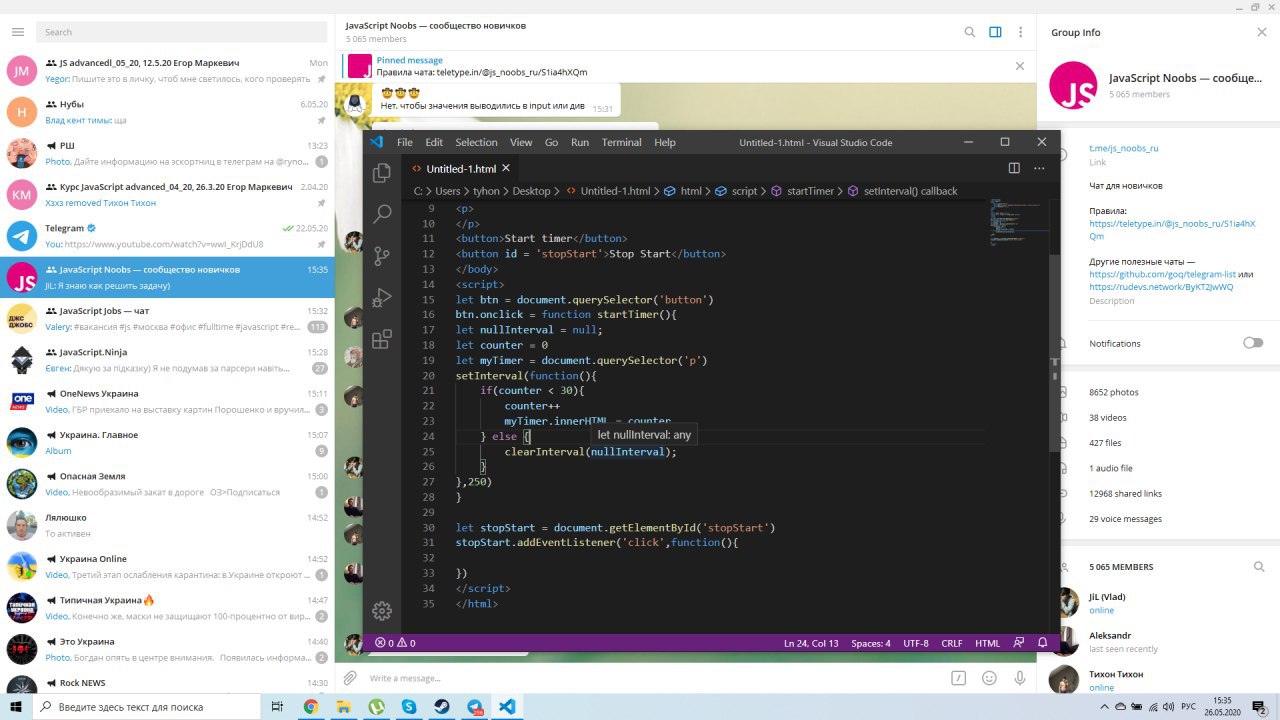Screen dimensions: 1280x720
Task: Attach a file in Telegram message box
Action: pos(350,678)
